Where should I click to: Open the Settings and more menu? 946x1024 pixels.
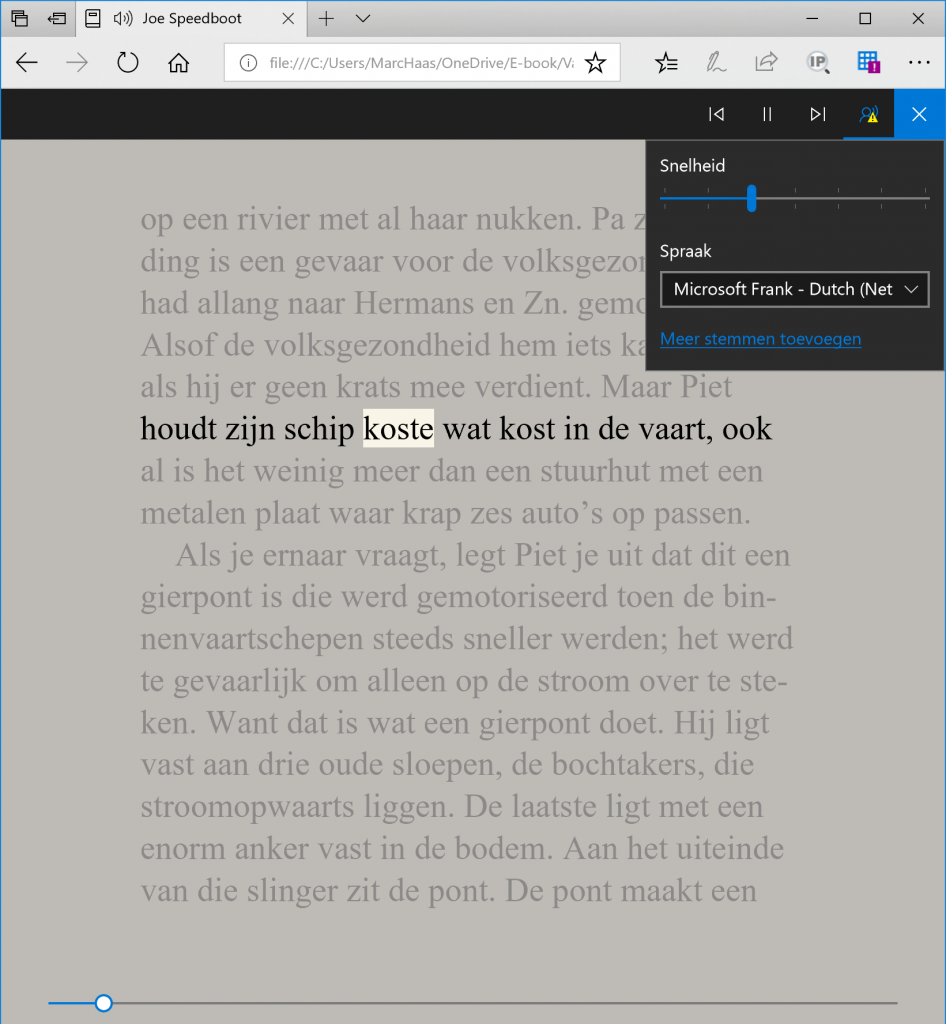919,63
